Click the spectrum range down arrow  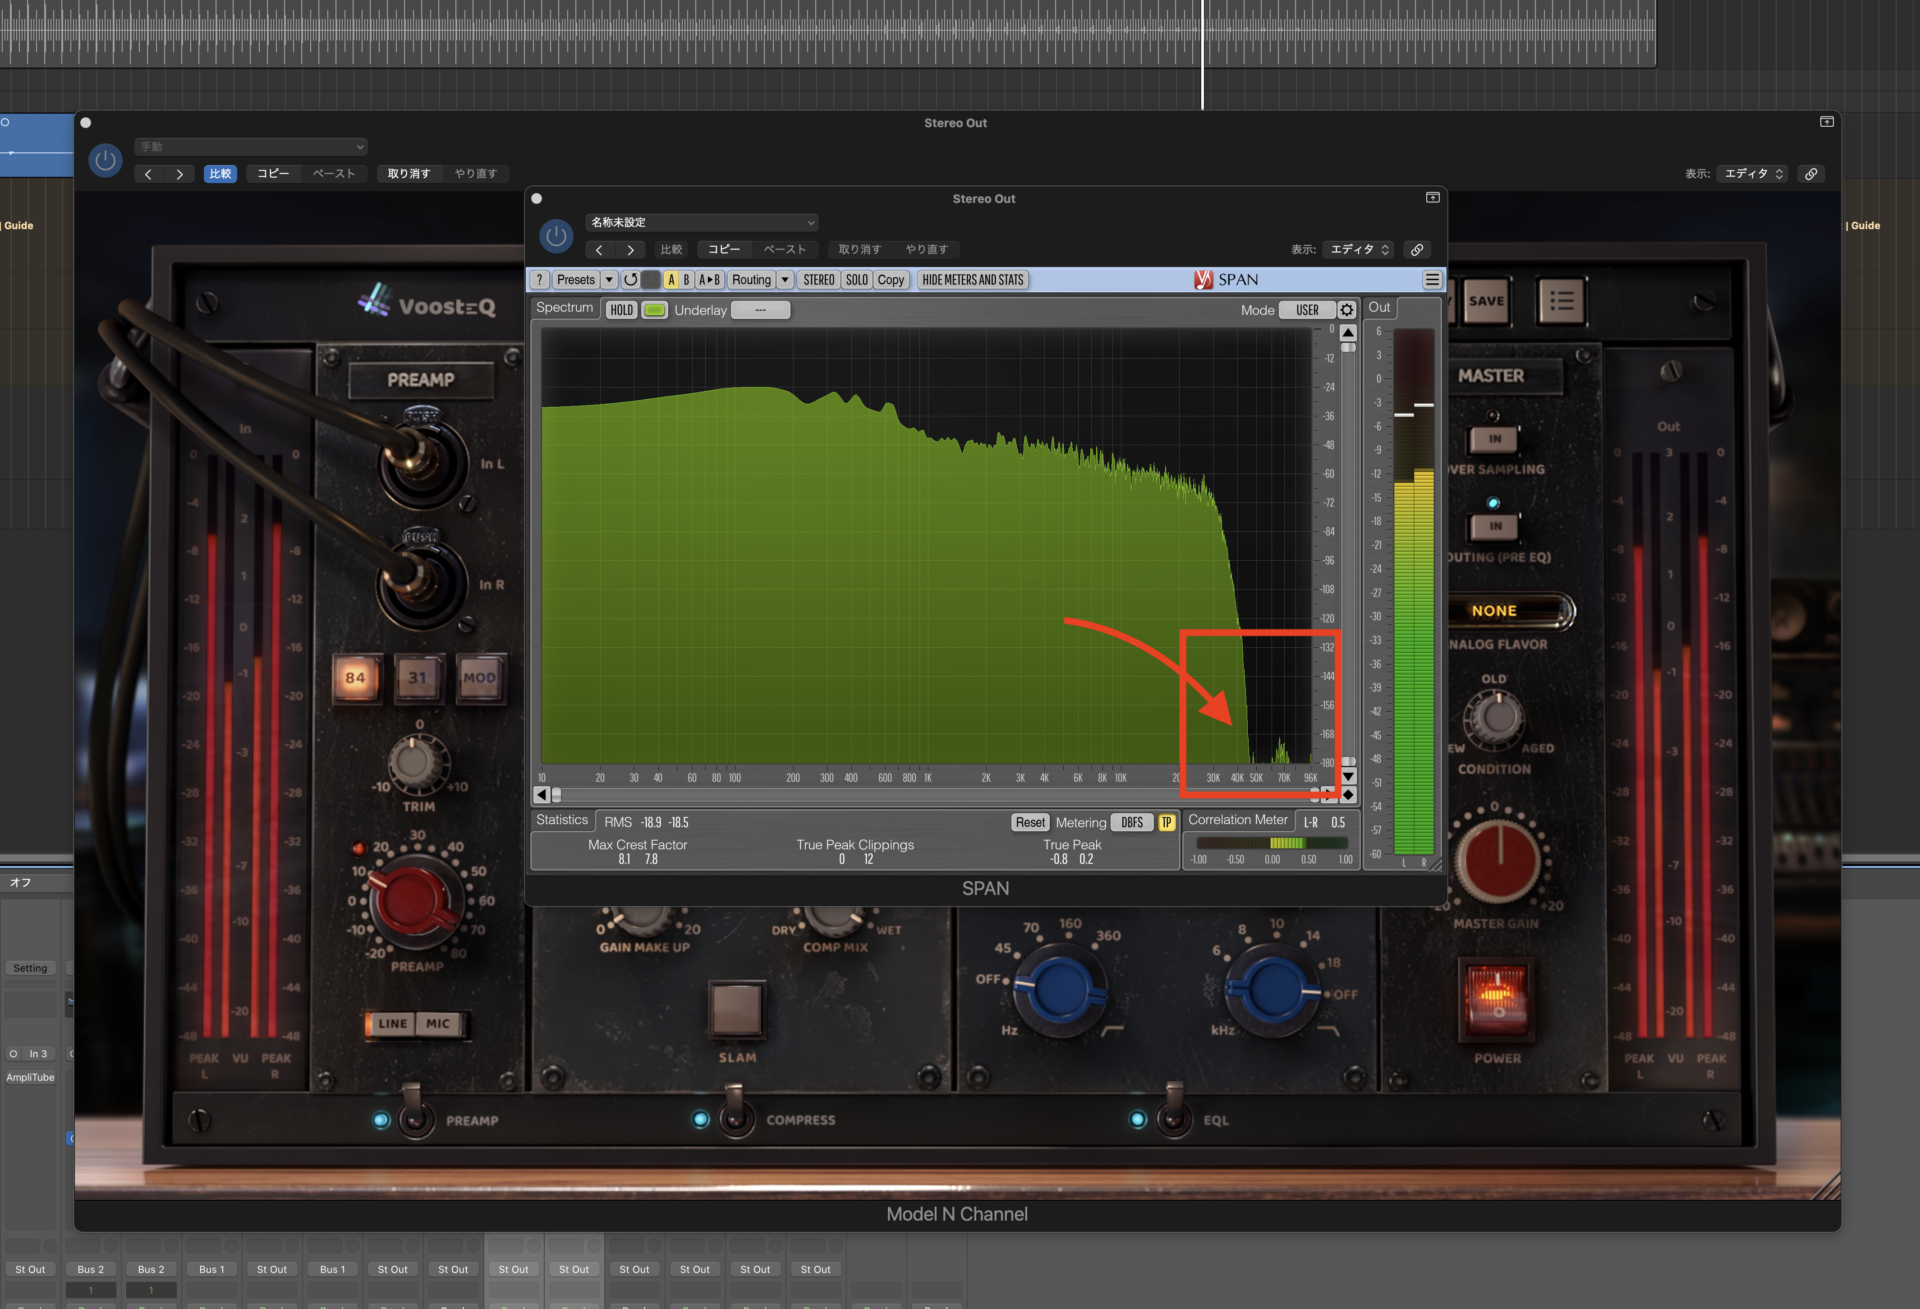coord(1348,776)
